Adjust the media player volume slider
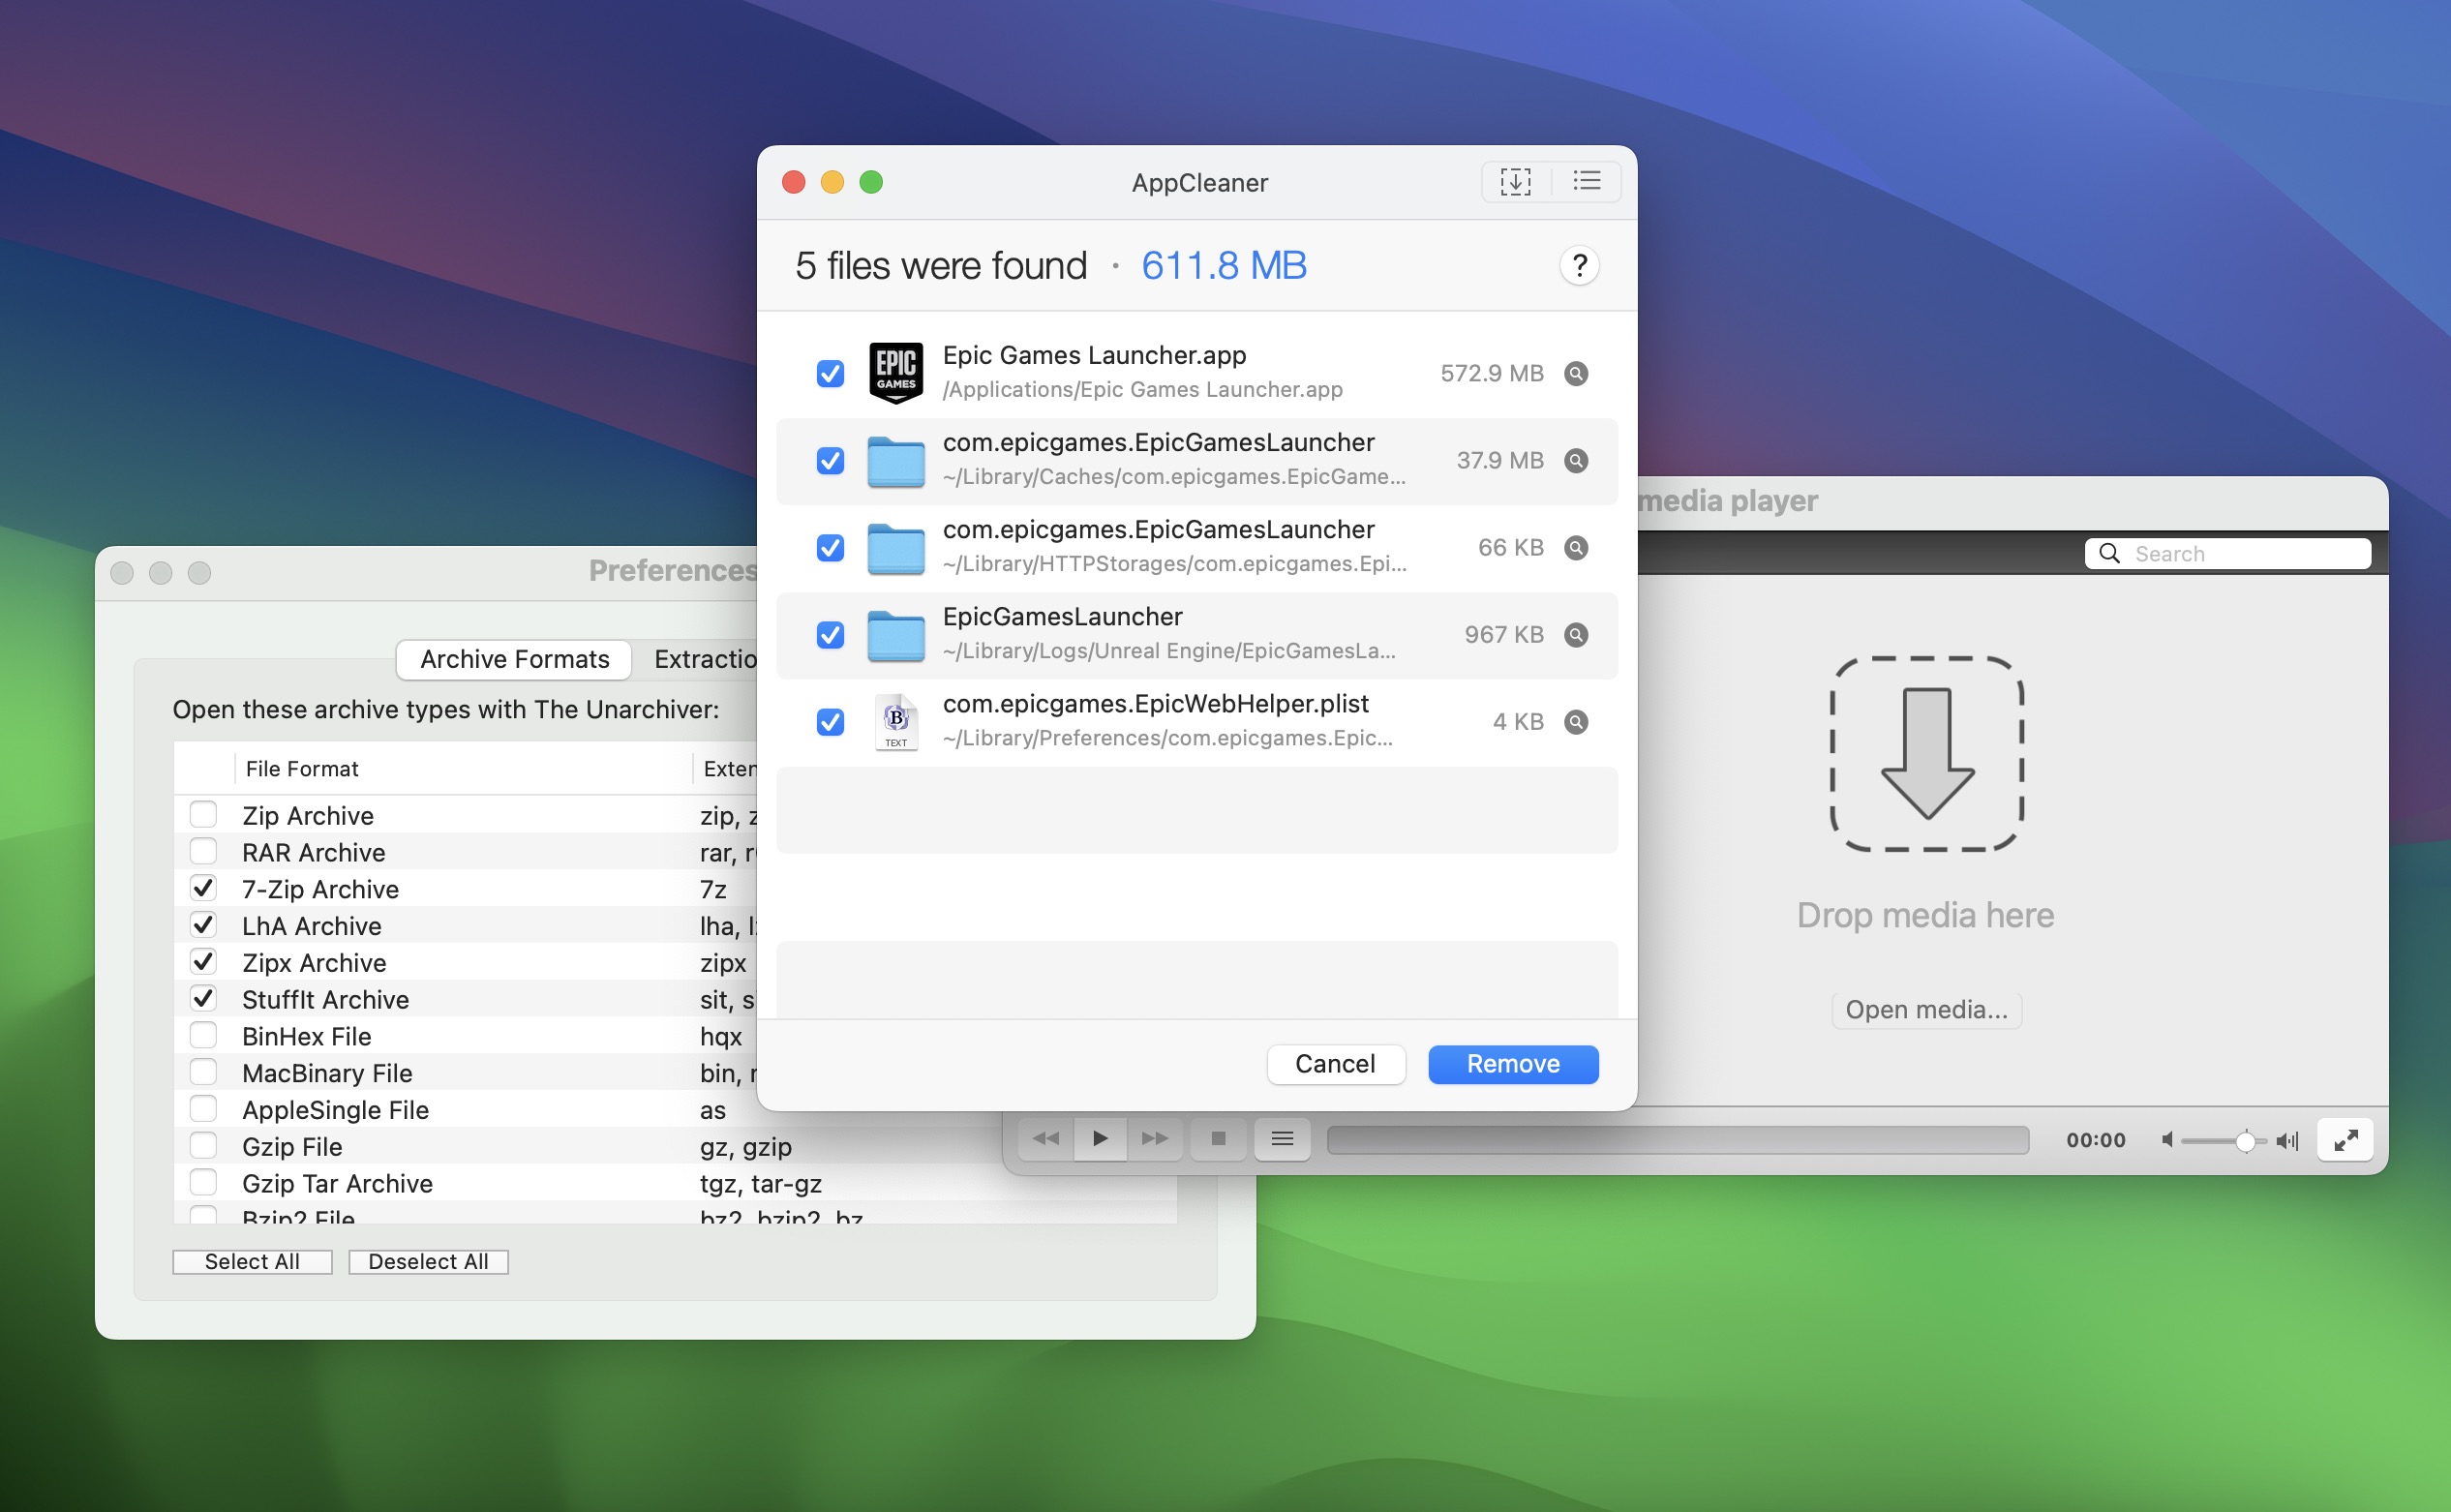The image size is (2451, 1512). coord(2244,1141)
